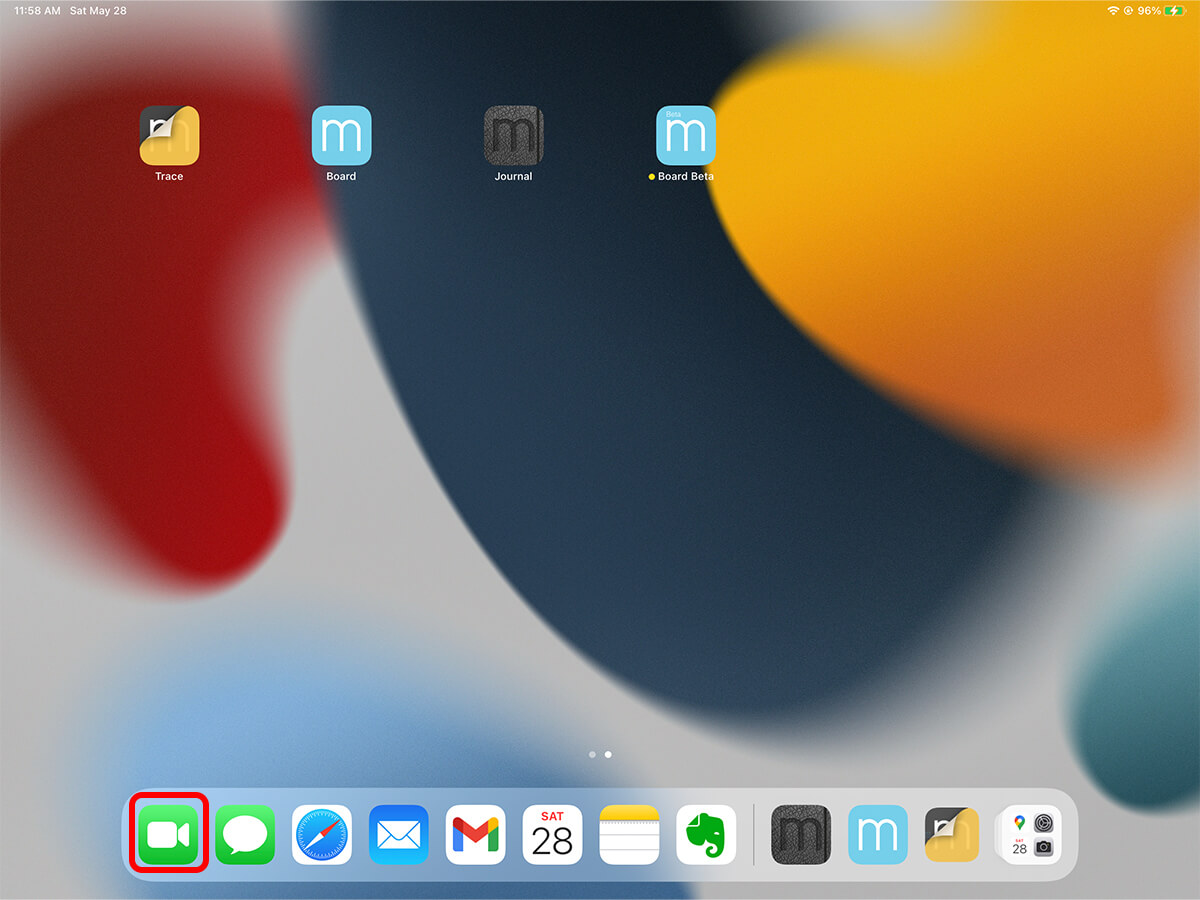Open the Journal app on home screen
The image size is (1200, 900).
tap(513, 136)
